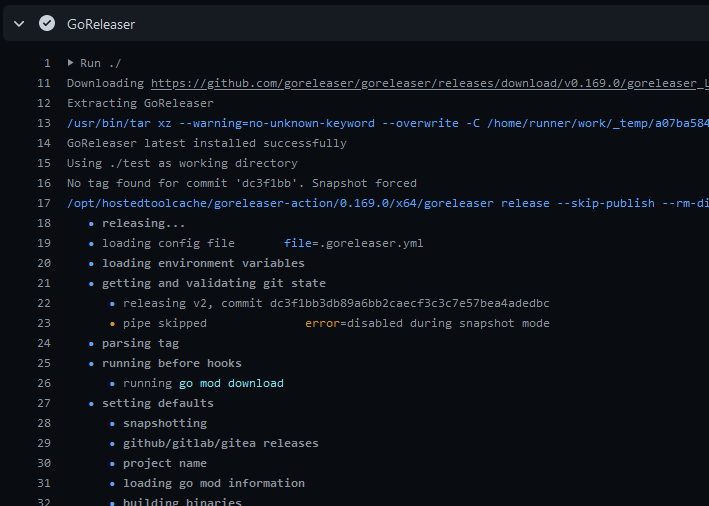Click 'parsing tag' log line
This screenshot has width=709, height=506.
pyautogui.click(x=140, y=343)
